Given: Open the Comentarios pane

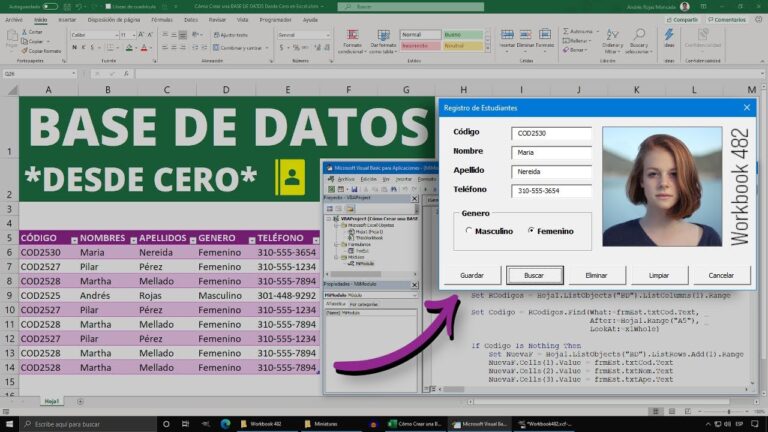Looking at the screenshot, I should pyautogui.click(x=726, y=20).
